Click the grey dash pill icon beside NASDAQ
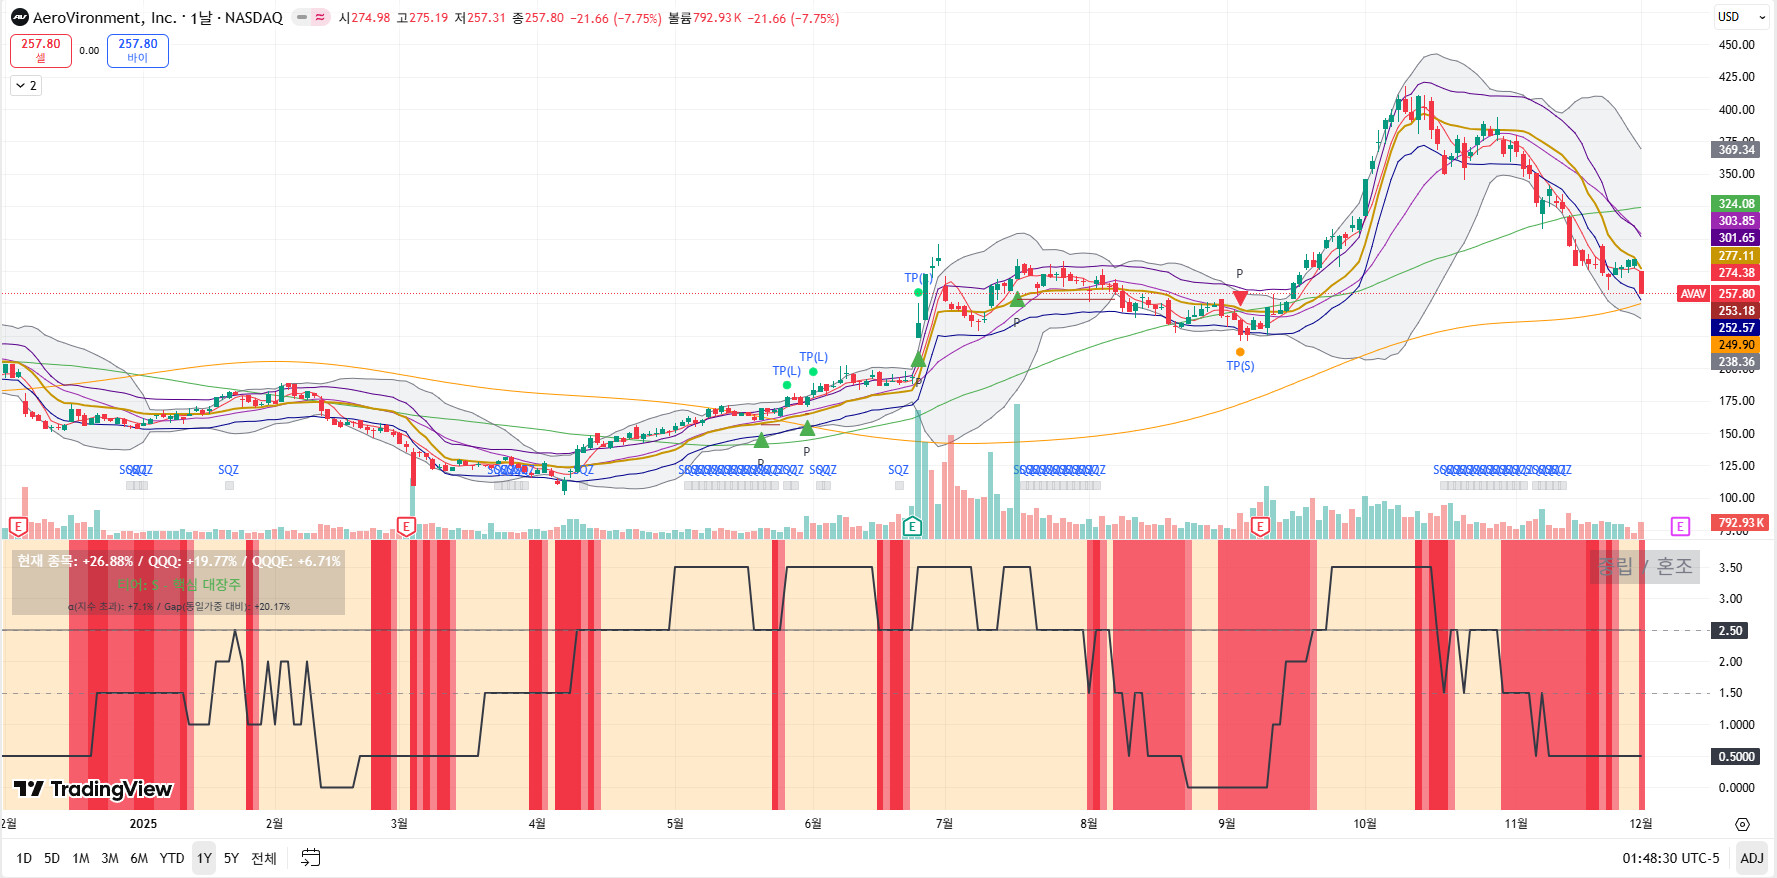Screen dimensions: 1777x878 (302, 18)
